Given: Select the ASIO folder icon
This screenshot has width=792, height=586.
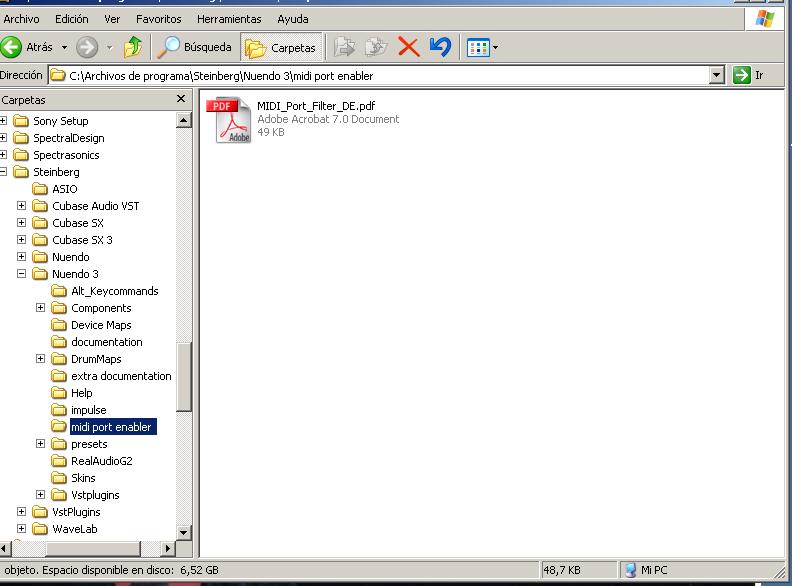Looking at the screenshot, I should (40, 189).
